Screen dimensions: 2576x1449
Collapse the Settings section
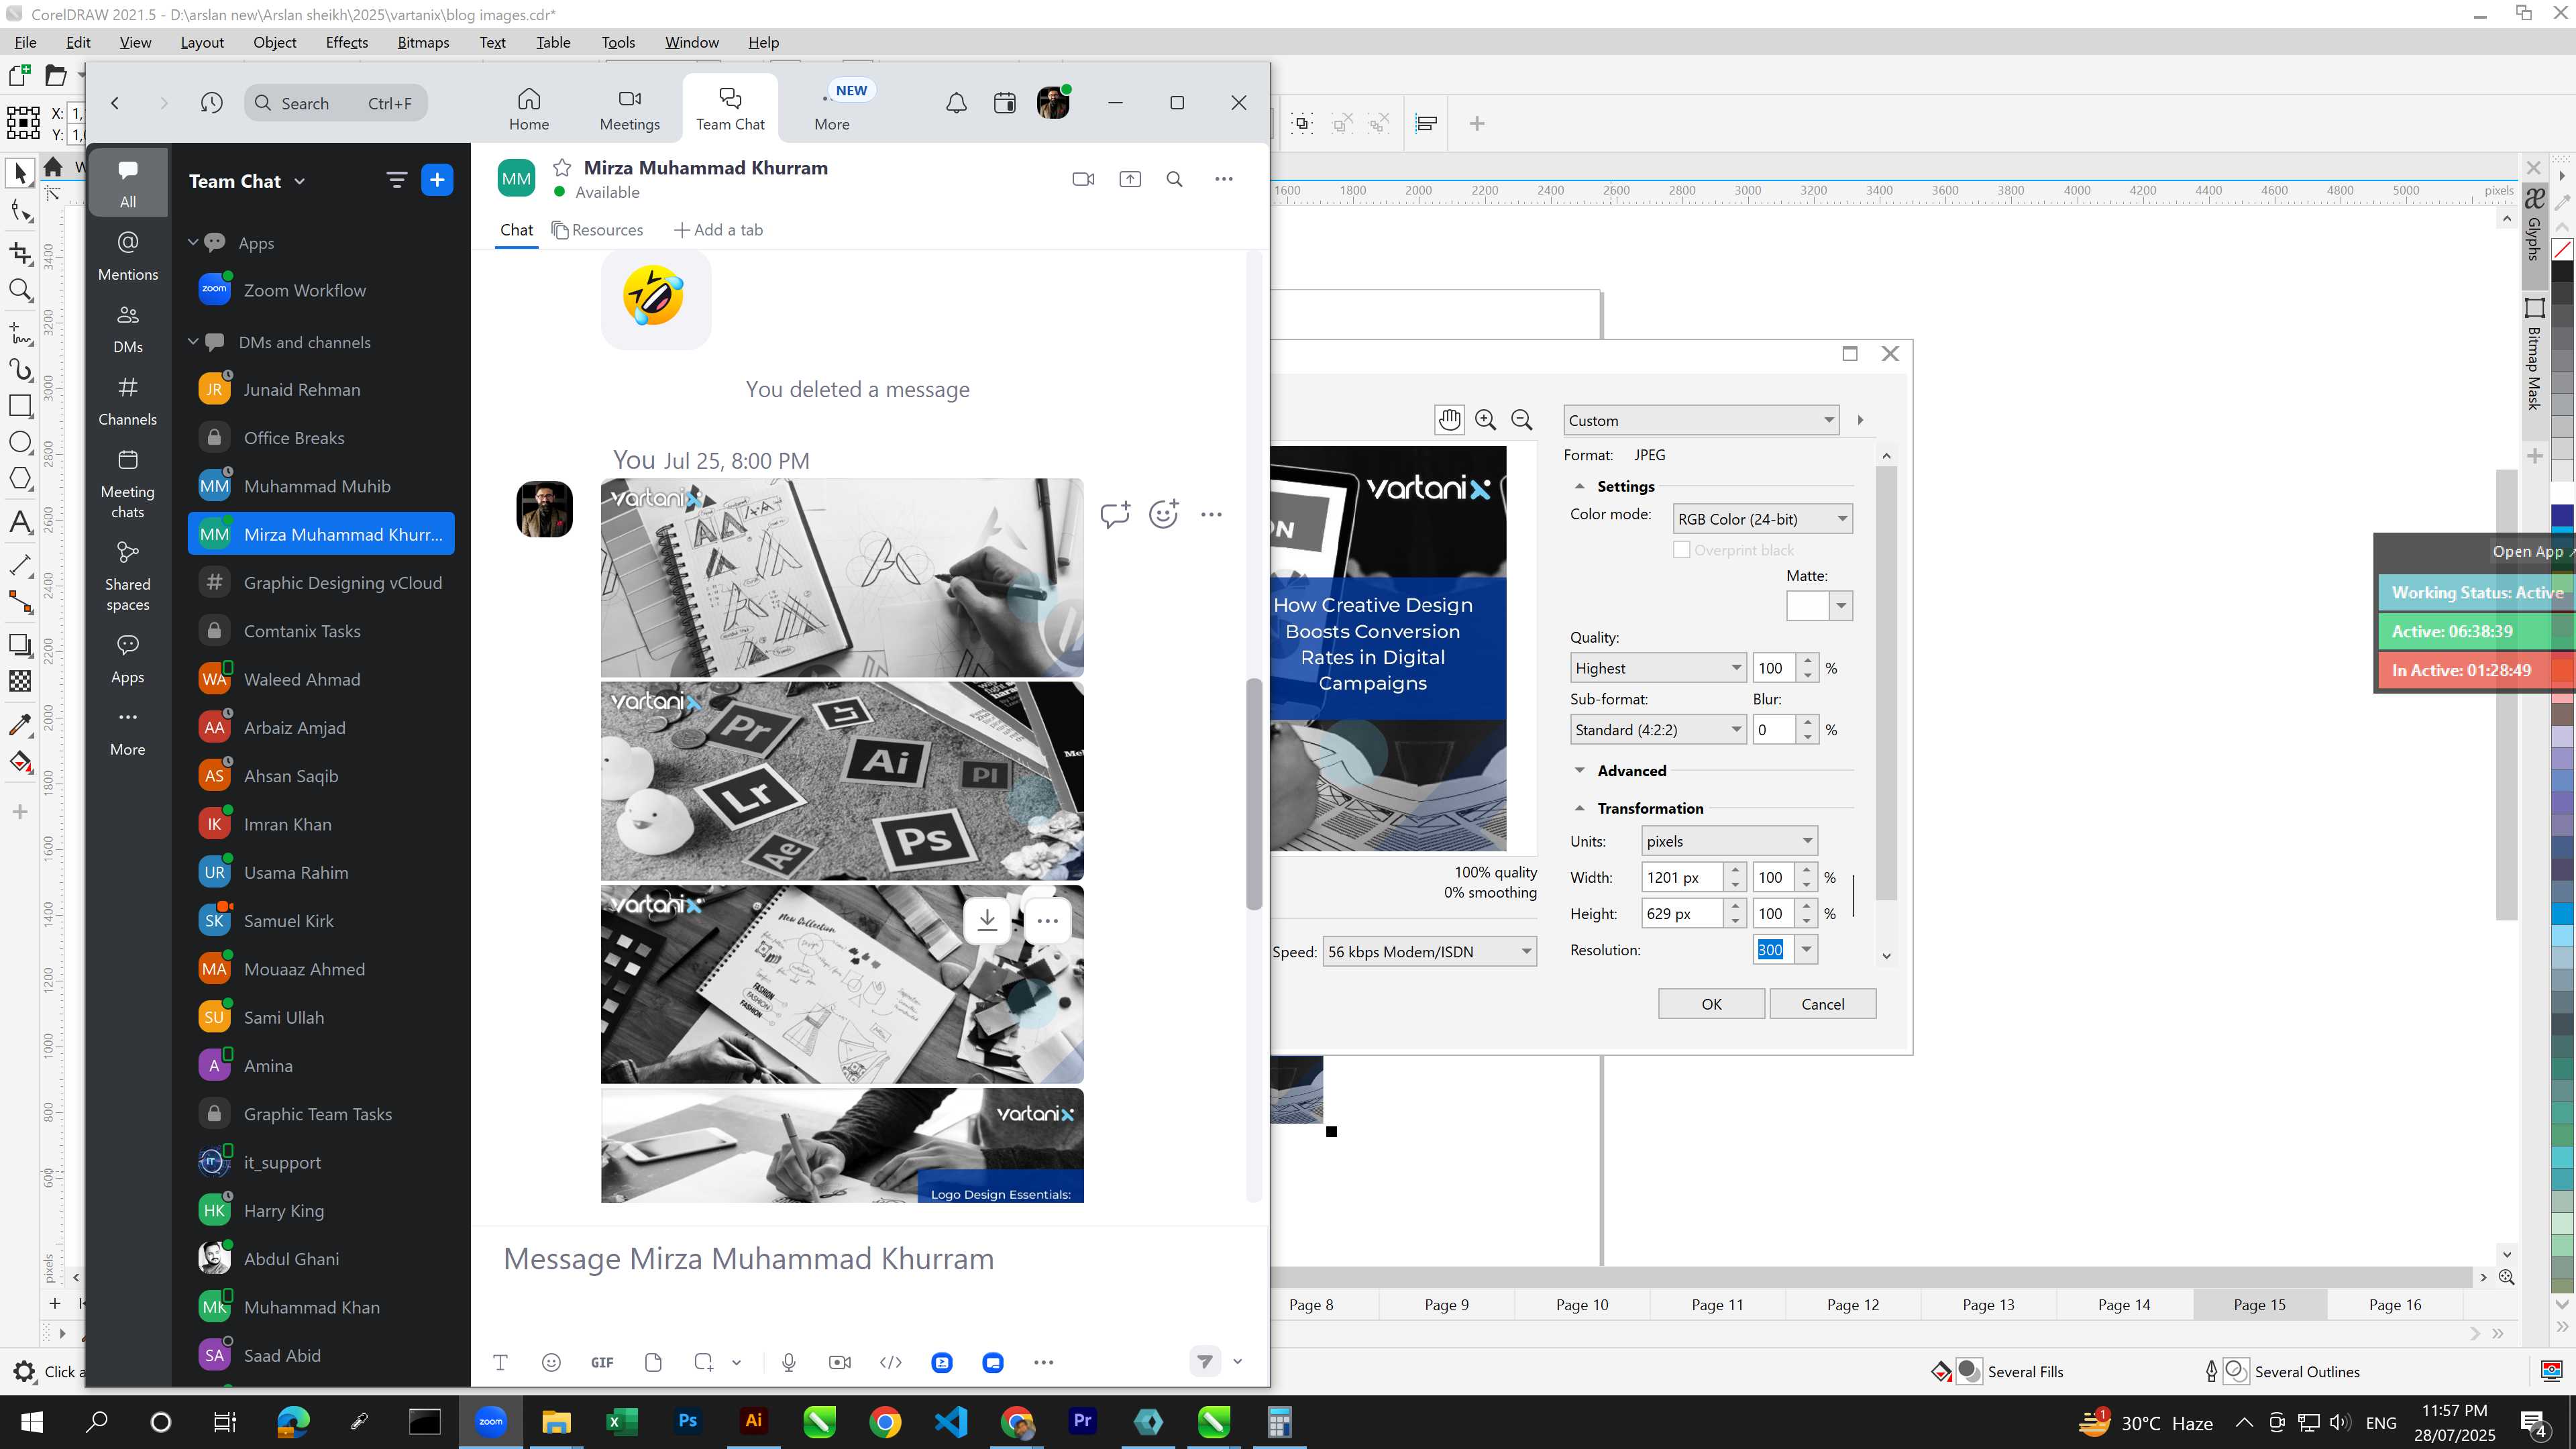[1579, 487]
